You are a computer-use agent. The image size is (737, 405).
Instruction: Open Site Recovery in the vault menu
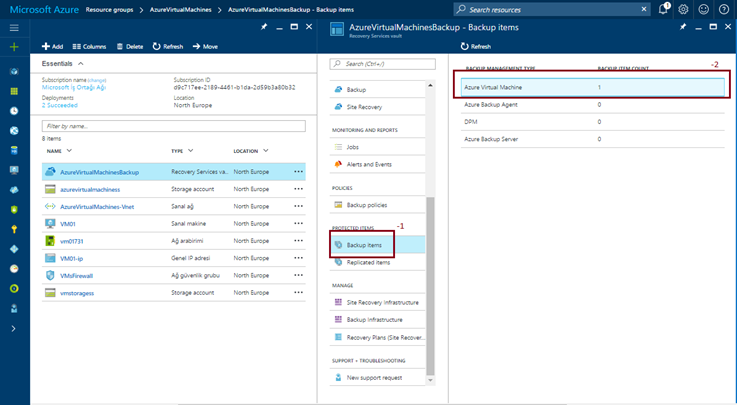point(377,107)
